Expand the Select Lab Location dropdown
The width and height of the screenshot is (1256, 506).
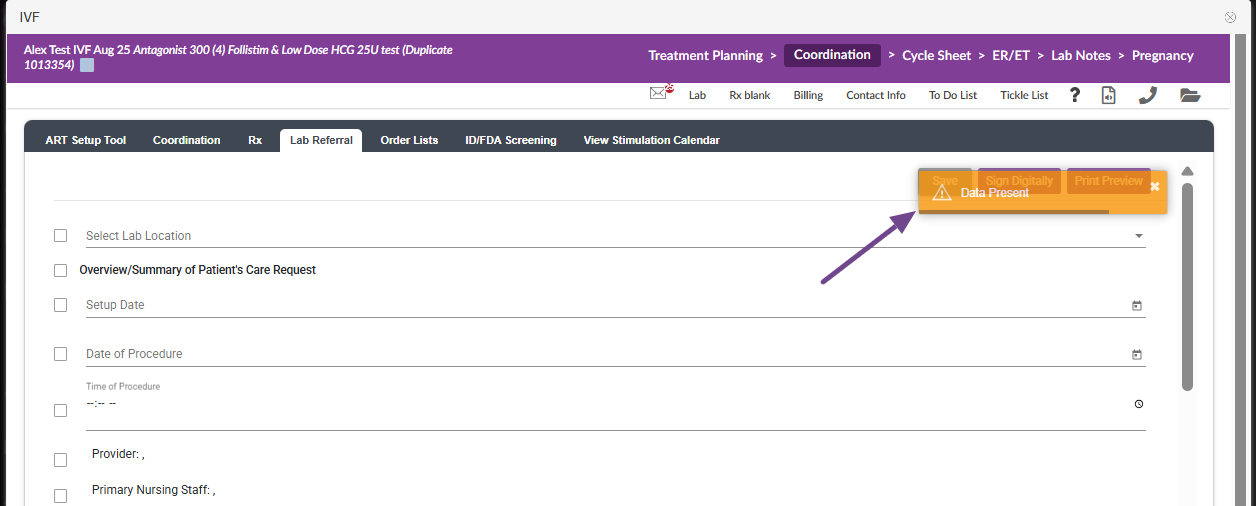pos(1138,237)
